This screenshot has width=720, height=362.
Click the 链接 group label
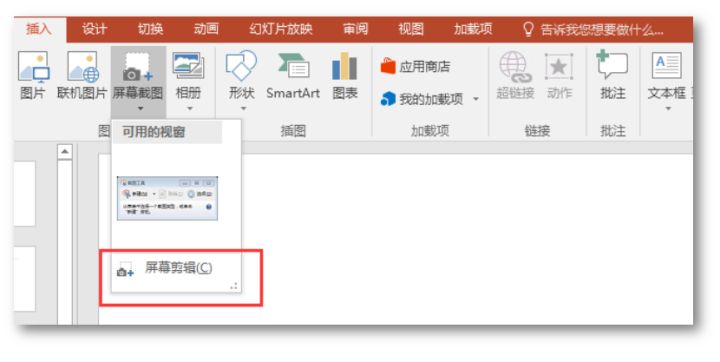537,131
